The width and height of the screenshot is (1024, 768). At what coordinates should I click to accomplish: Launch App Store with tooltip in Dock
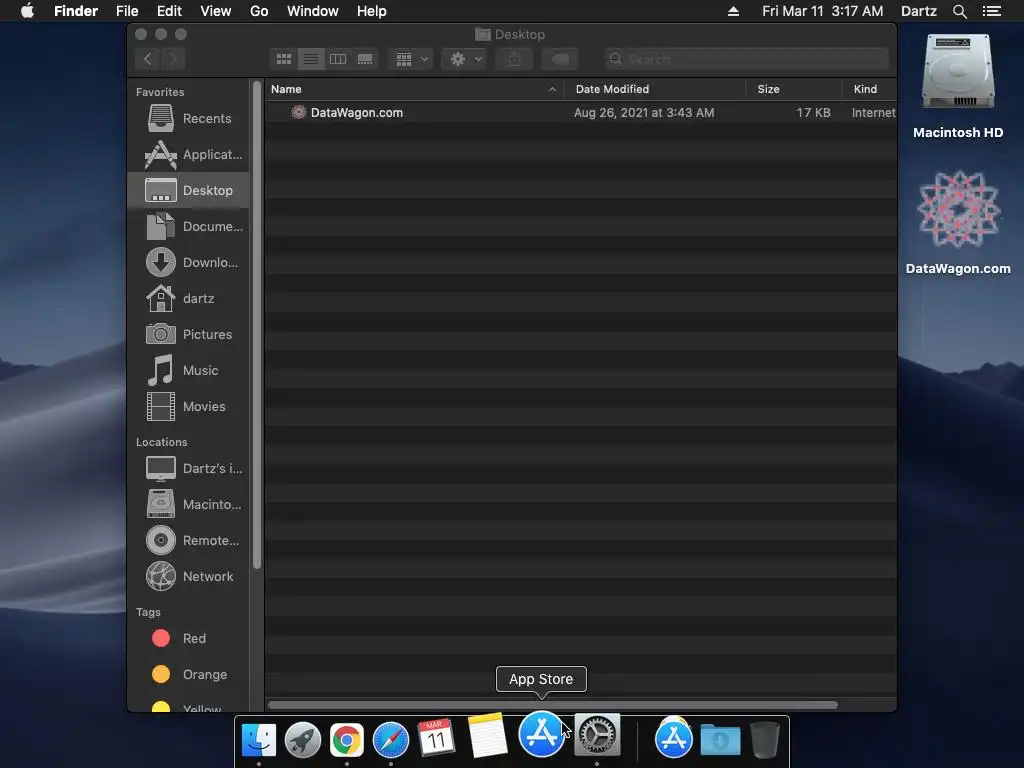click(541, 734)
